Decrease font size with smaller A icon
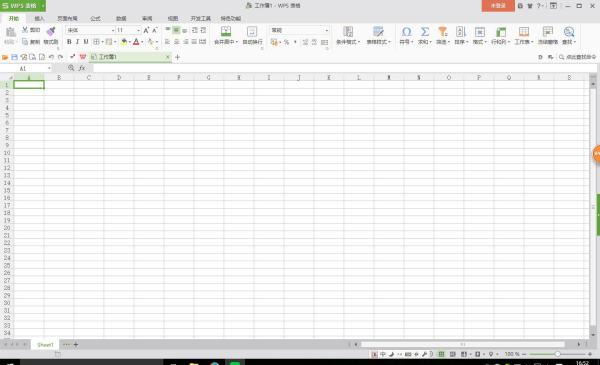Image resolution: width=600 pixels, height=365 pixels. click(x=155, y=30)
